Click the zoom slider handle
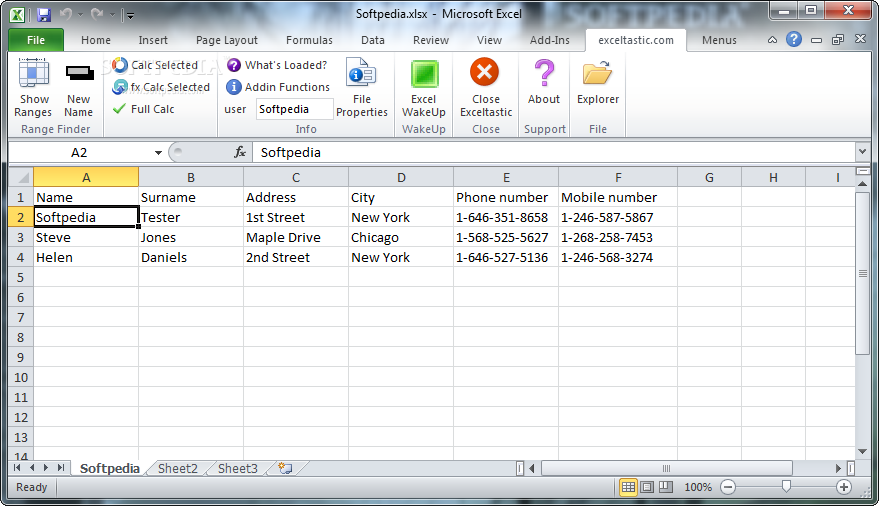Screen dimensions: 879x506 [x=786, y=486]
